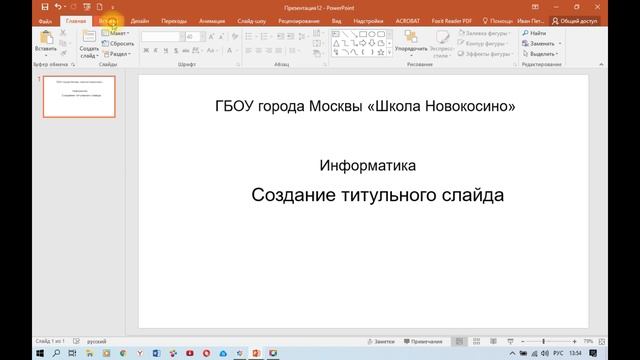Image resolution: width=640 pixels, height=360 pixels.
Task: Expand the shapes gallery with the bottom arrow
Action: 389,53
